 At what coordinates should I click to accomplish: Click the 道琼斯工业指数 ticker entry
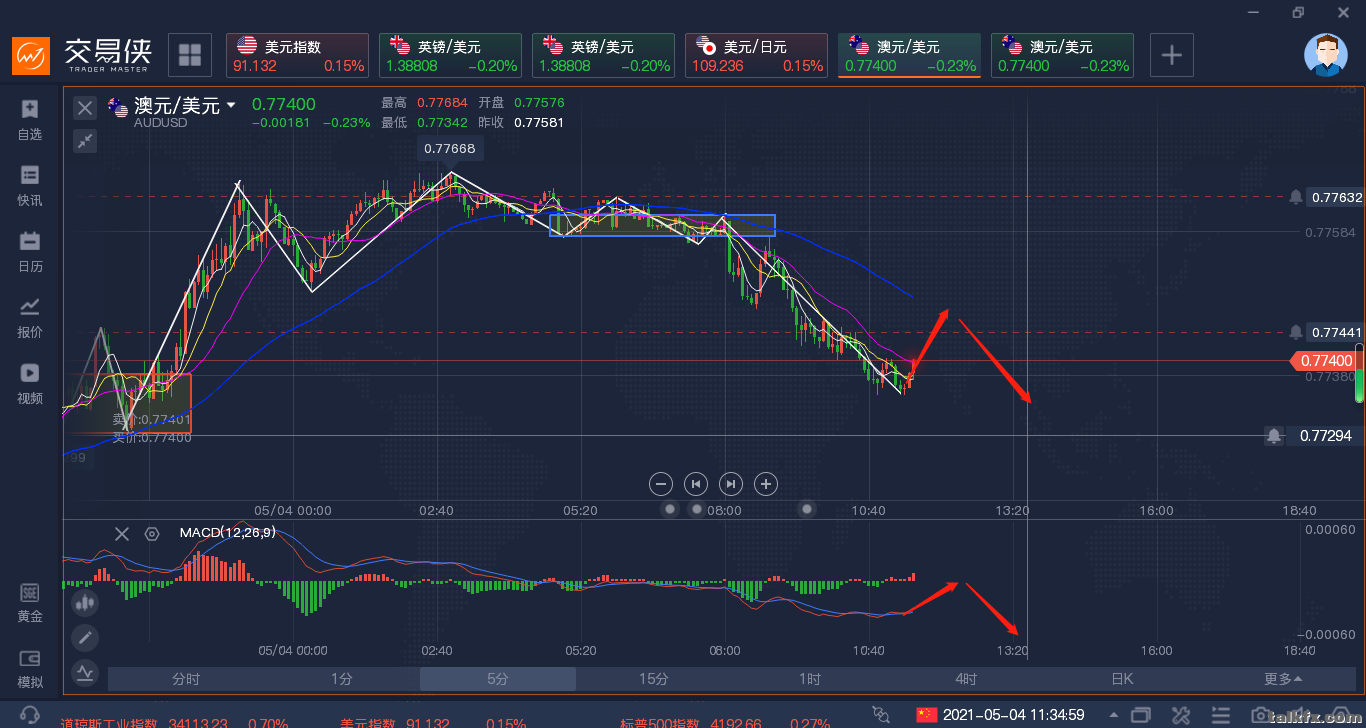coord(175,722)
